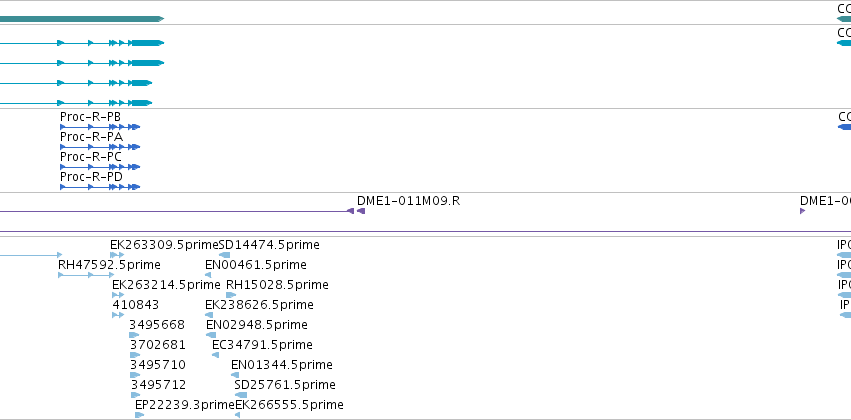Image resolution: width=851 pixels, height=420 pixels.
Task: Select the Proc-R-PB transcript label
Action: point(90,117)
